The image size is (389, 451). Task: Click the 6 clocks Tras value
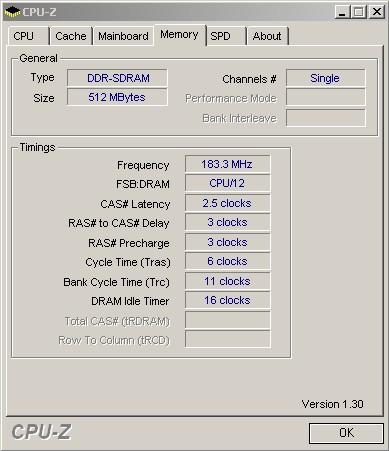[228, 261]
